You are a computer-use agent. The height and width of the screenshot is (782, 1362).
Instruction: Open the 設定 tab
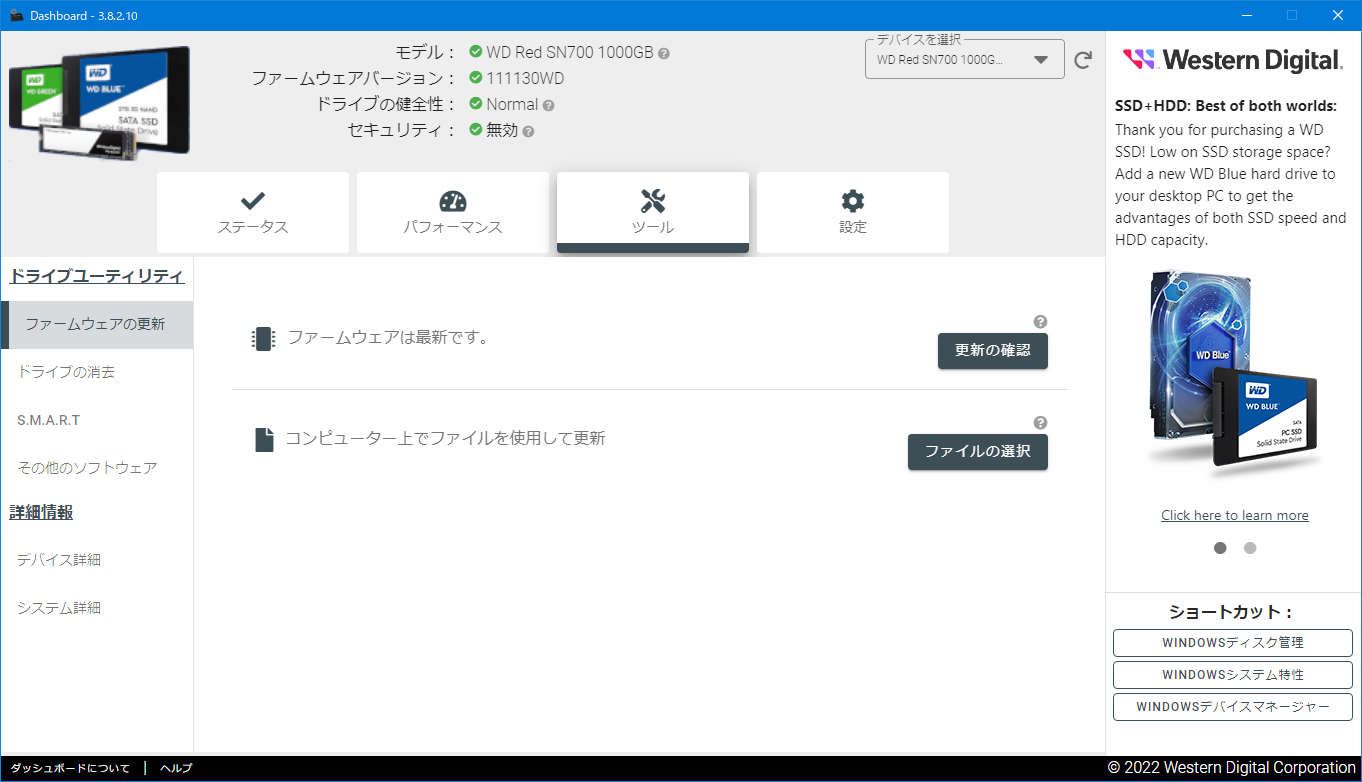(x=853, y=212)
